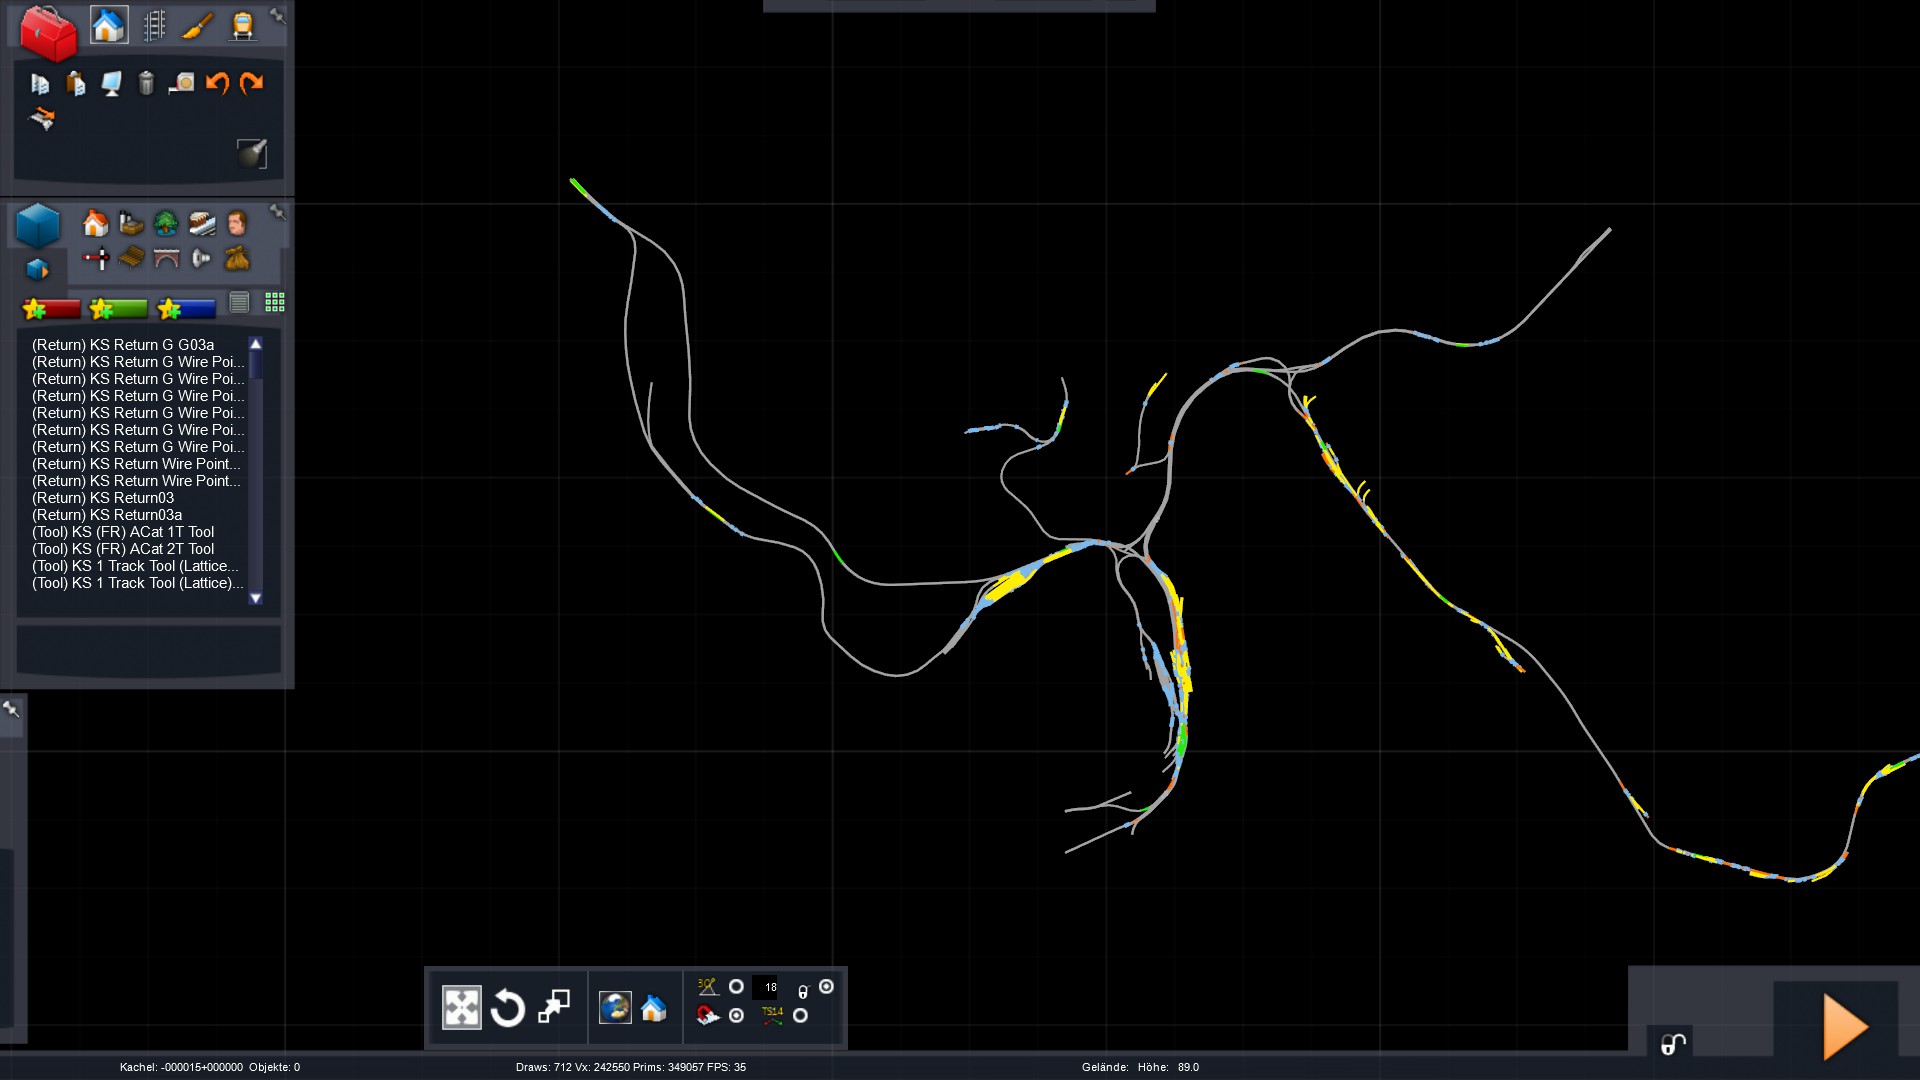Click the trash can Delete icon

pos(146,83)
